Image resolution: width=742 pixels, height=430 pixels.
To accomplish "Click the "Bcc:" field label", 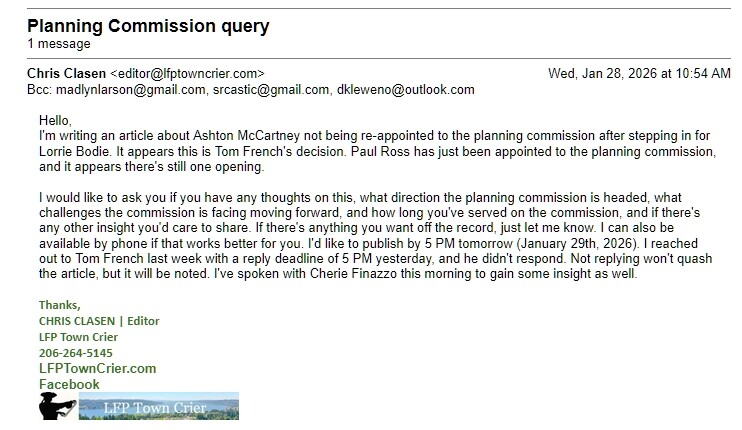I will coord(40,89).
